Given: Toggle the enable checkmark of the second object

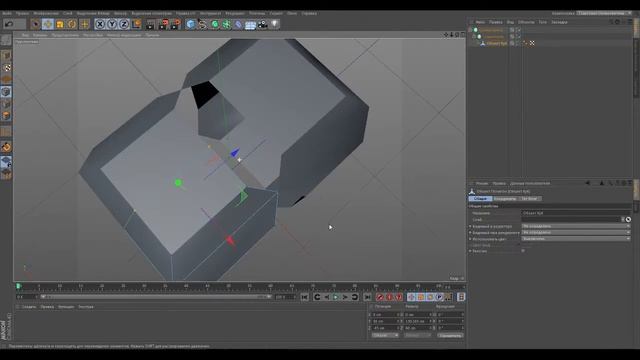Looking at the screenshot, I should 518,36.
